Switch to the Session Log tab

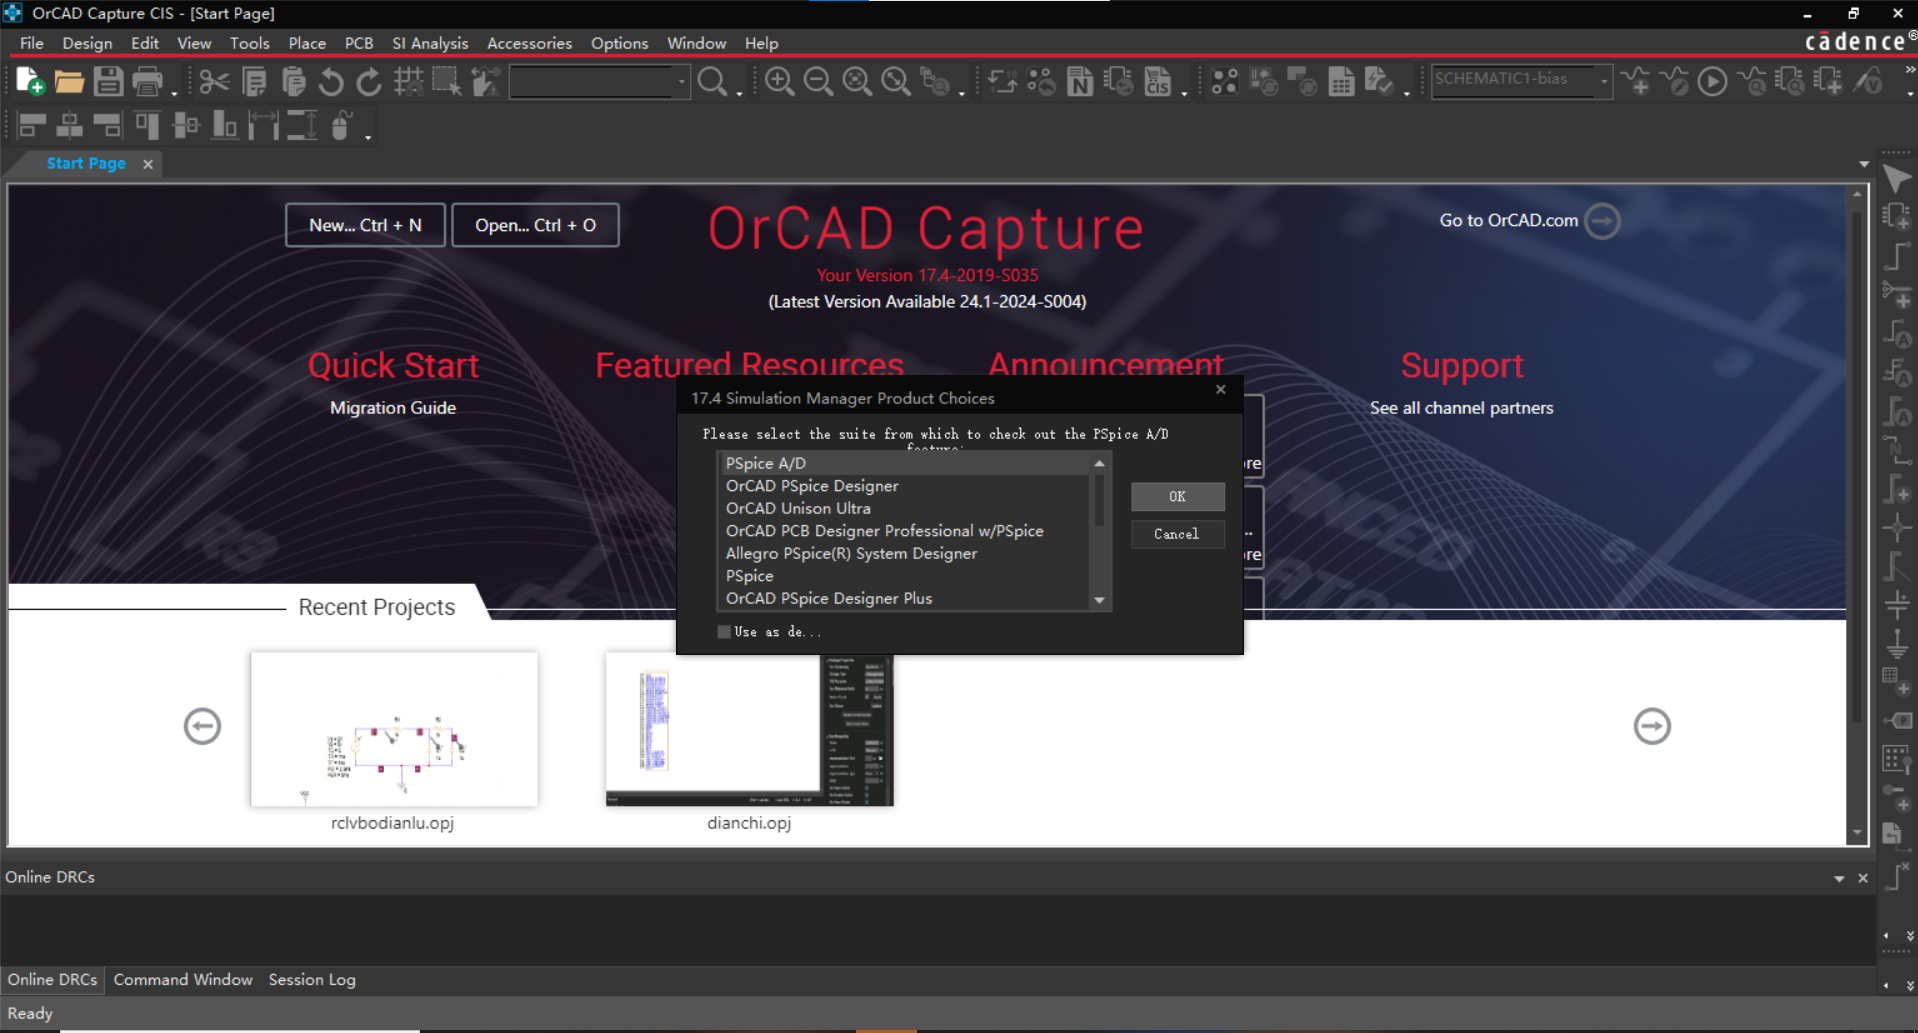pos(312,980)
